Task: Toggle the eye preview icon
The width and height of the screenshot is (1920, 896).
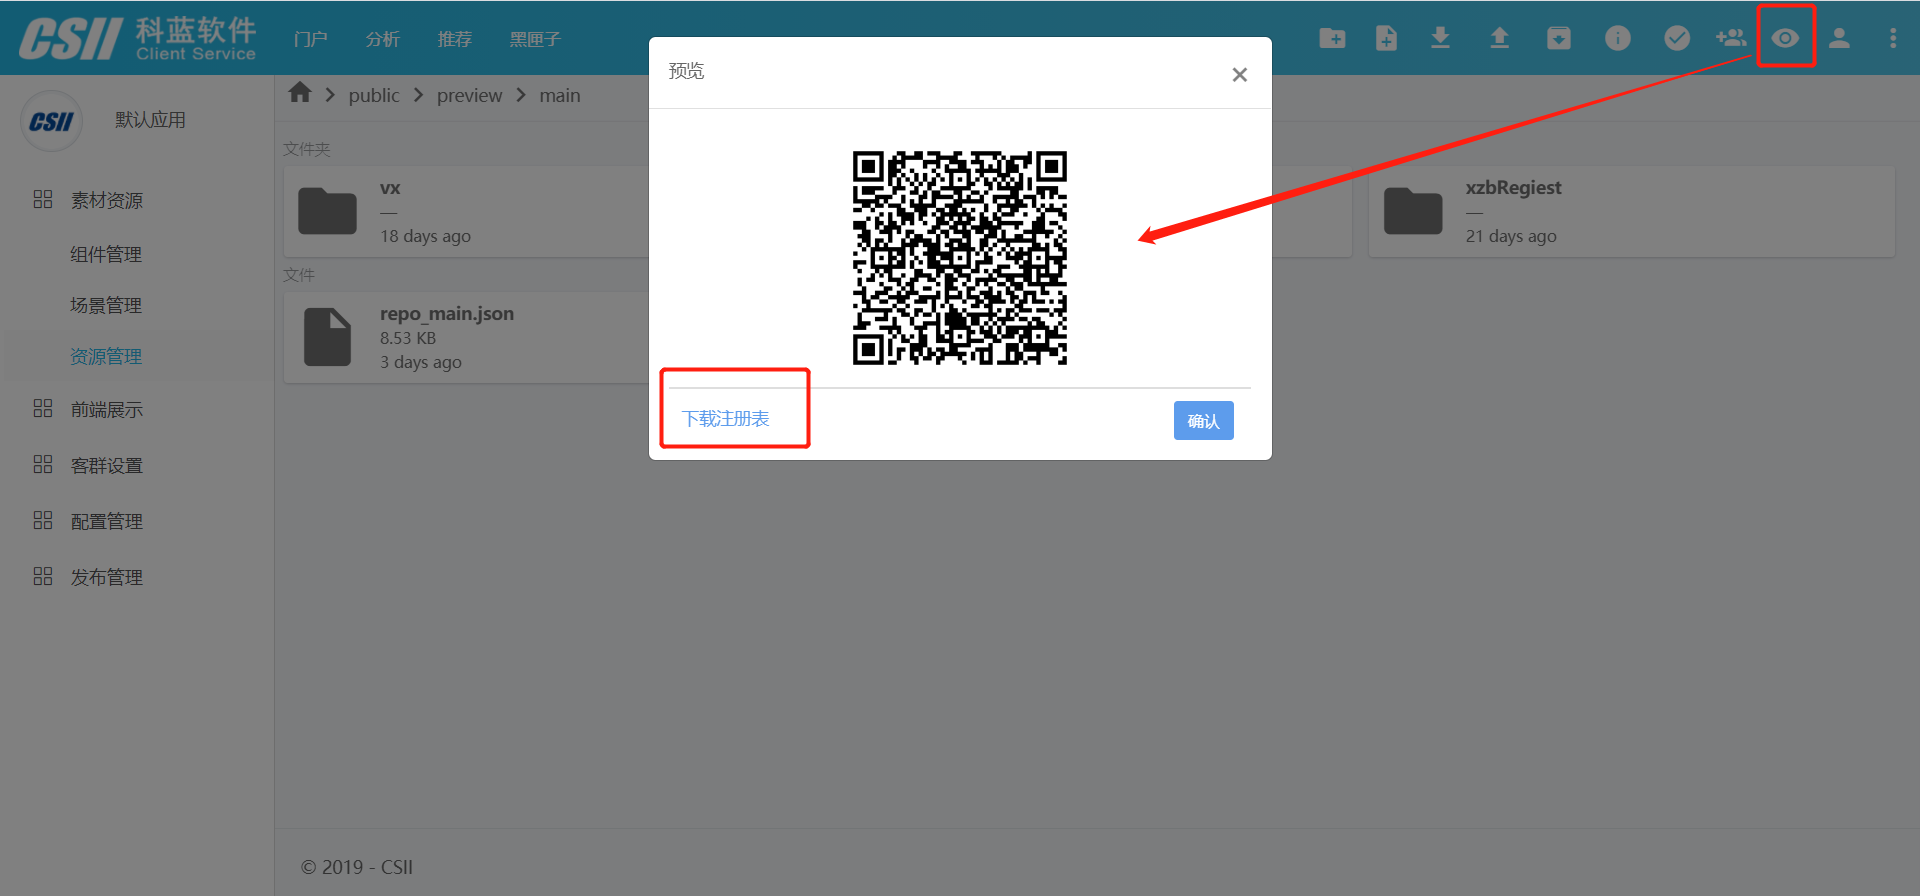Action: coord(1785,38)
